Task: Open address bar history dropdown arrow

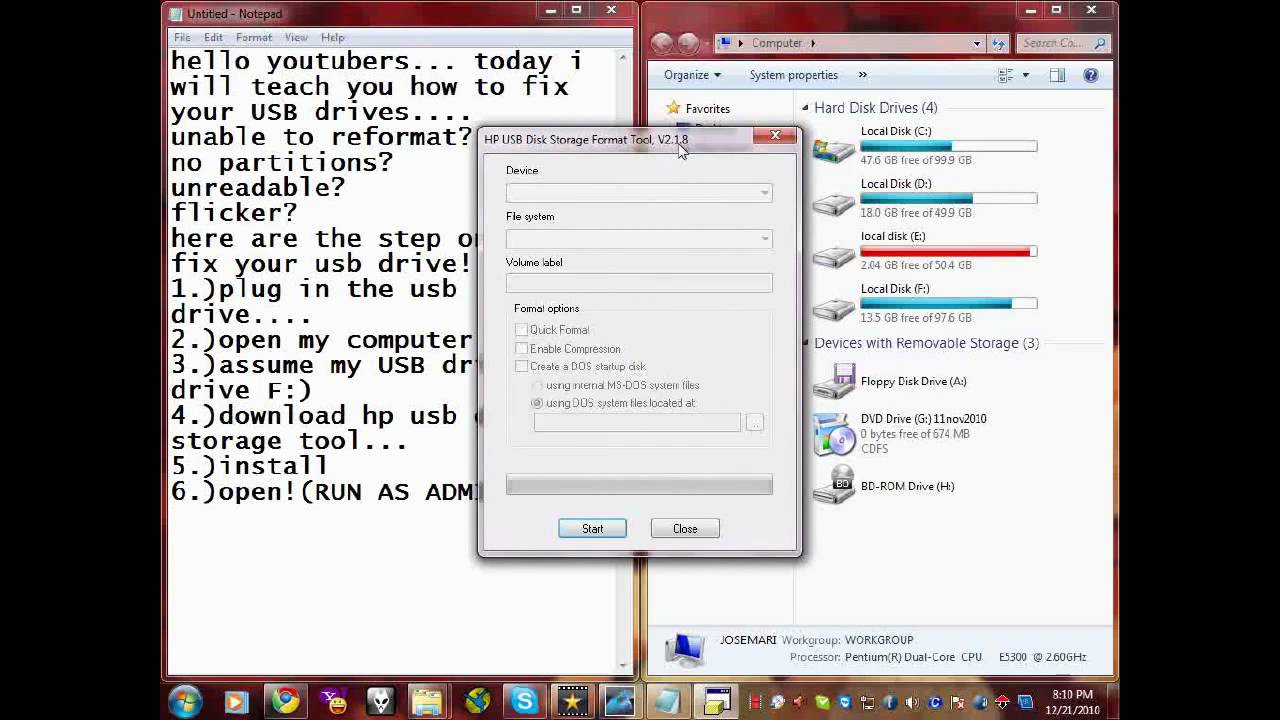Action: point(977,43)
